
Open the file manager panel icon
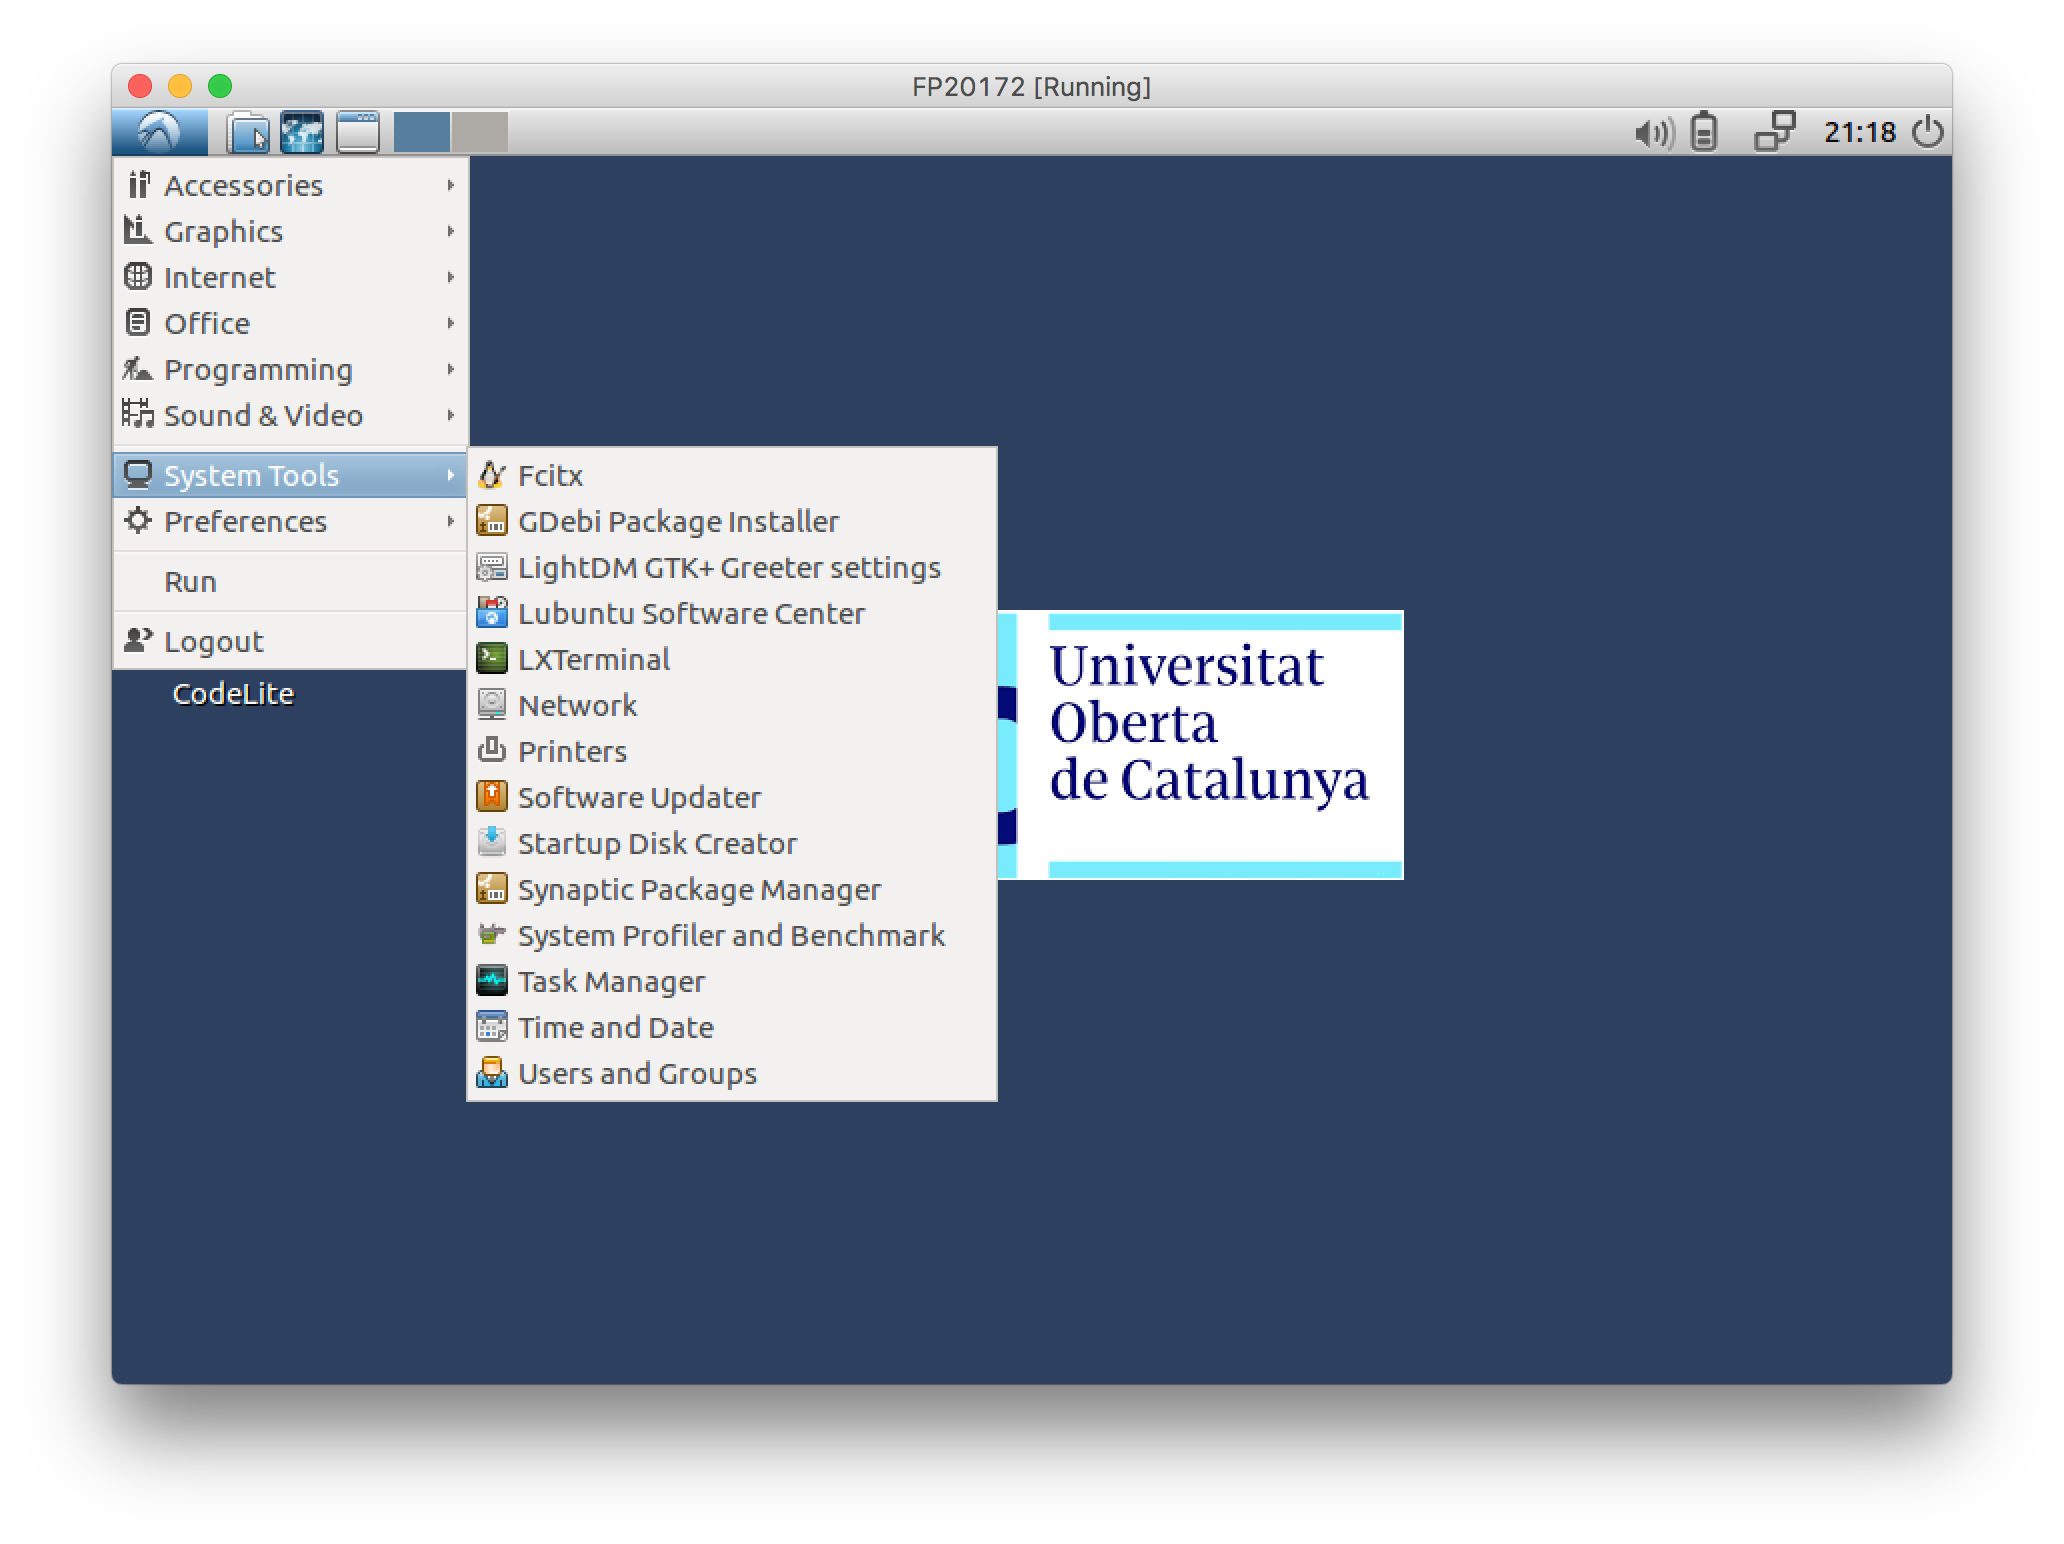click(x=248, y=132)
